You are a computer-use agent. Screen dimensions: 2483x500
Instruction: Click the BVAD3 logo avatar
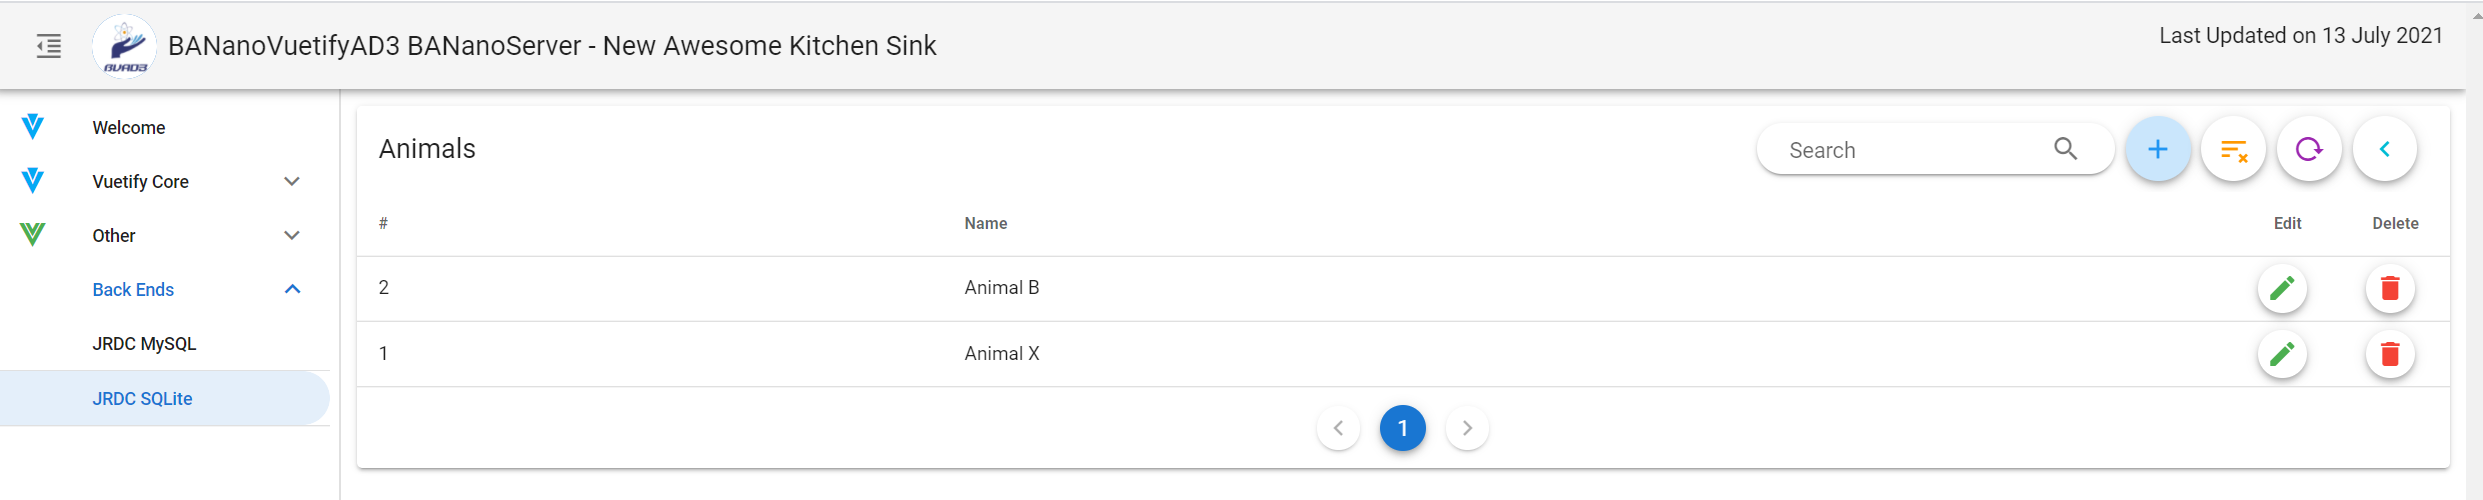(124, 46)
